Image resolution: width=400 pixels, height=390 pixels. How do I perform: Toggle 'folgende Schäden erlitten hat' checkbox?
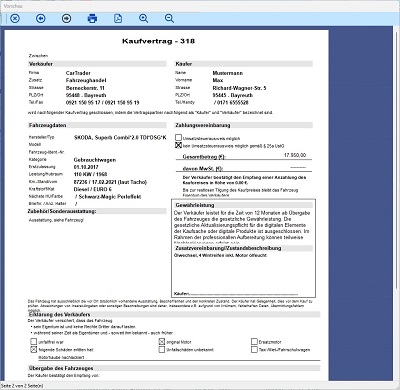[x=33, y=349]
